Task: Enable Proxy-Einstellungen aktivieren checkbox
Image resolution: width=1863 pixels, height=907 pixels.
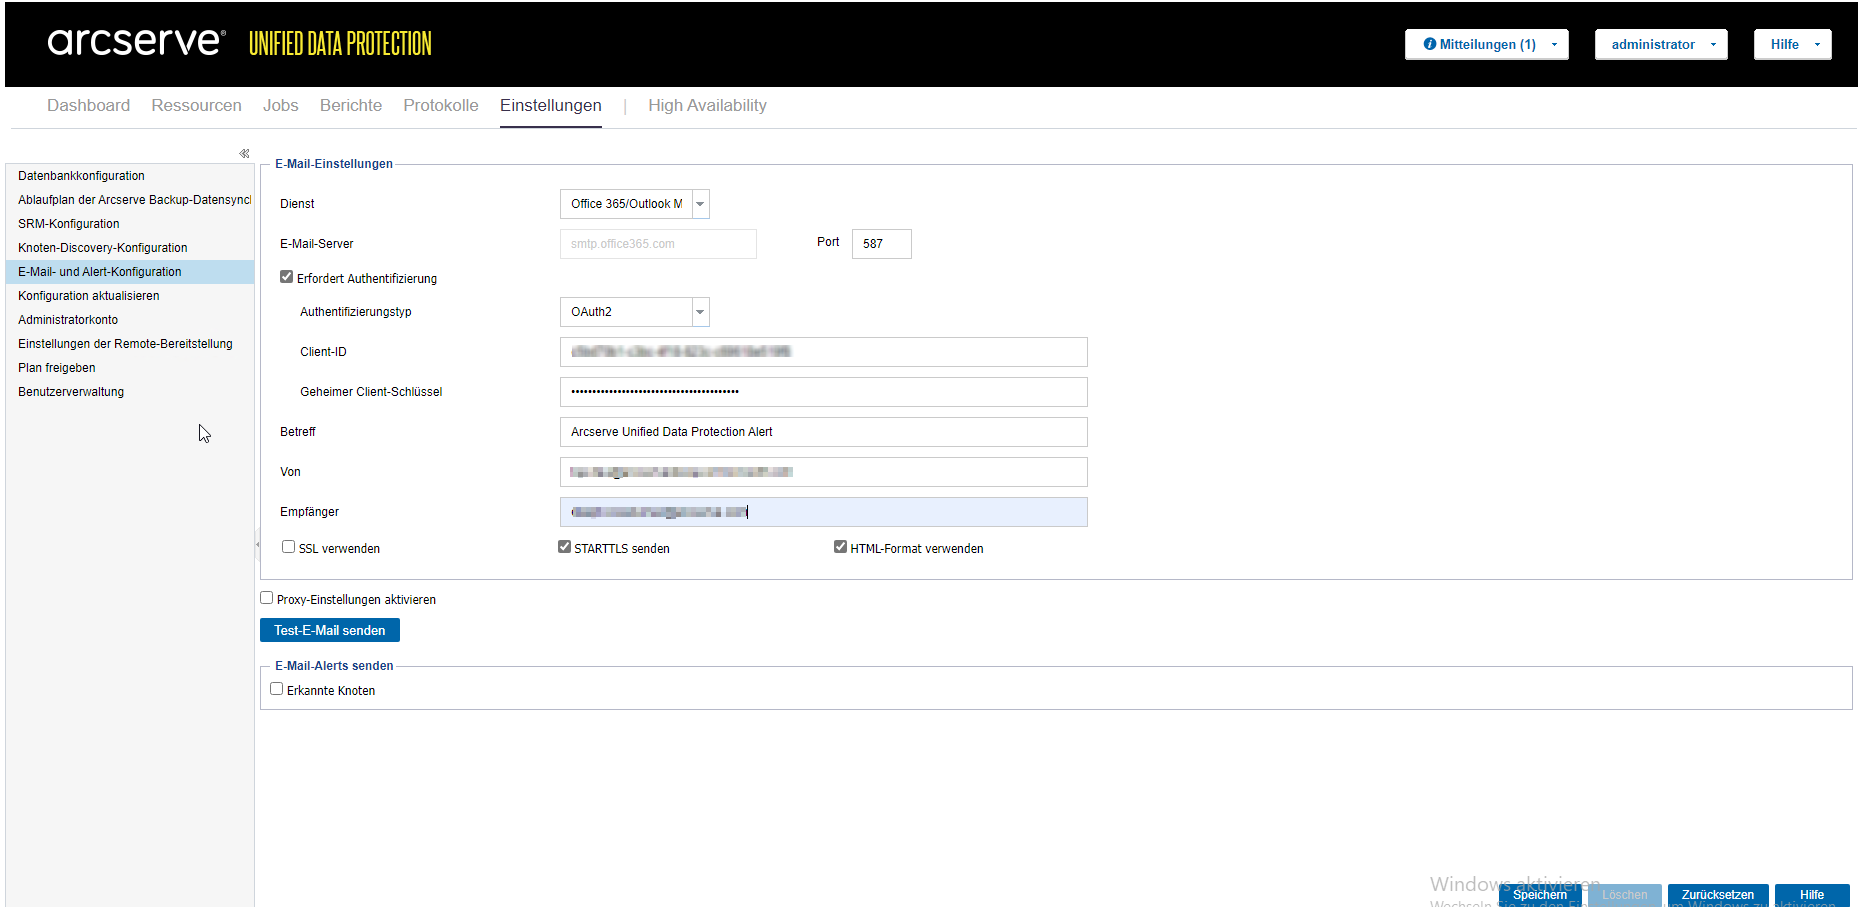Action: [267, 598]
